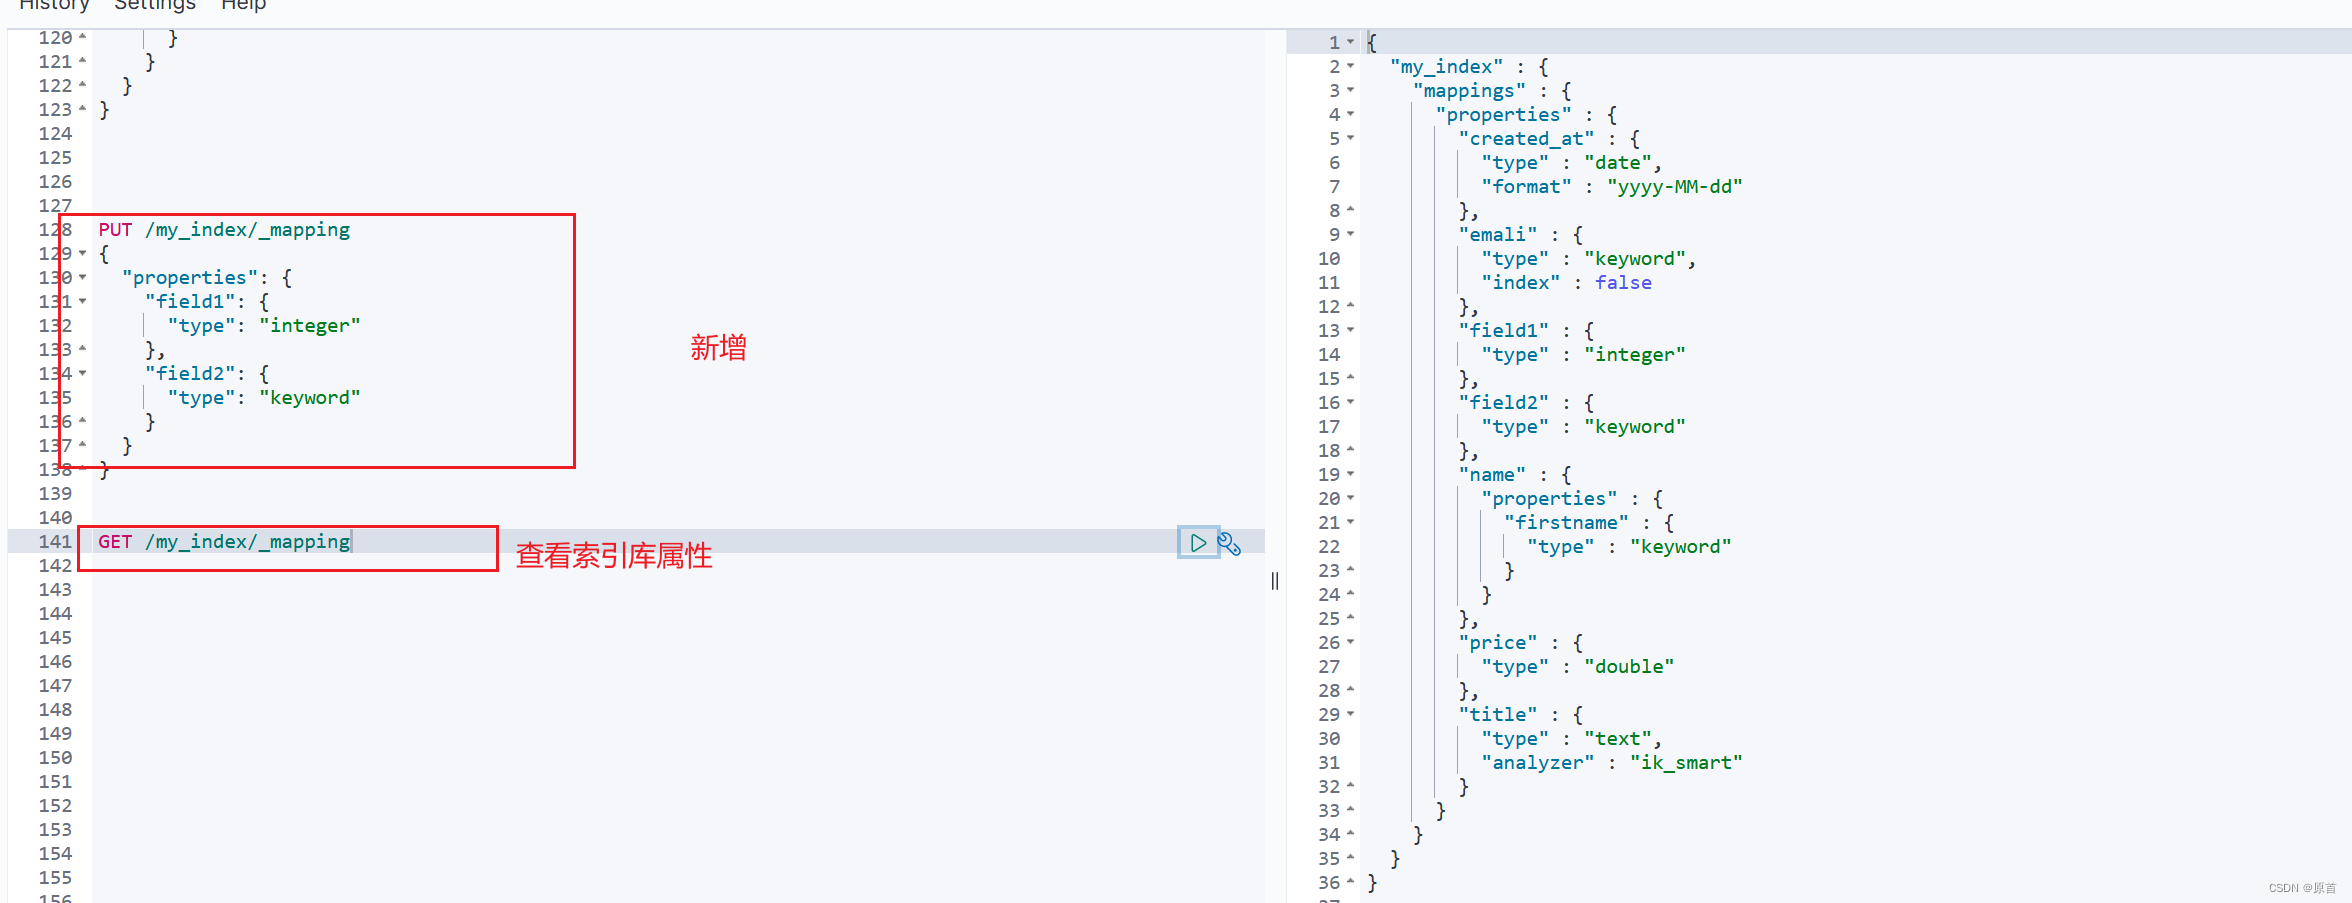
Task: Collapse response "field1" block at line 13
Action: [1350, 330]
